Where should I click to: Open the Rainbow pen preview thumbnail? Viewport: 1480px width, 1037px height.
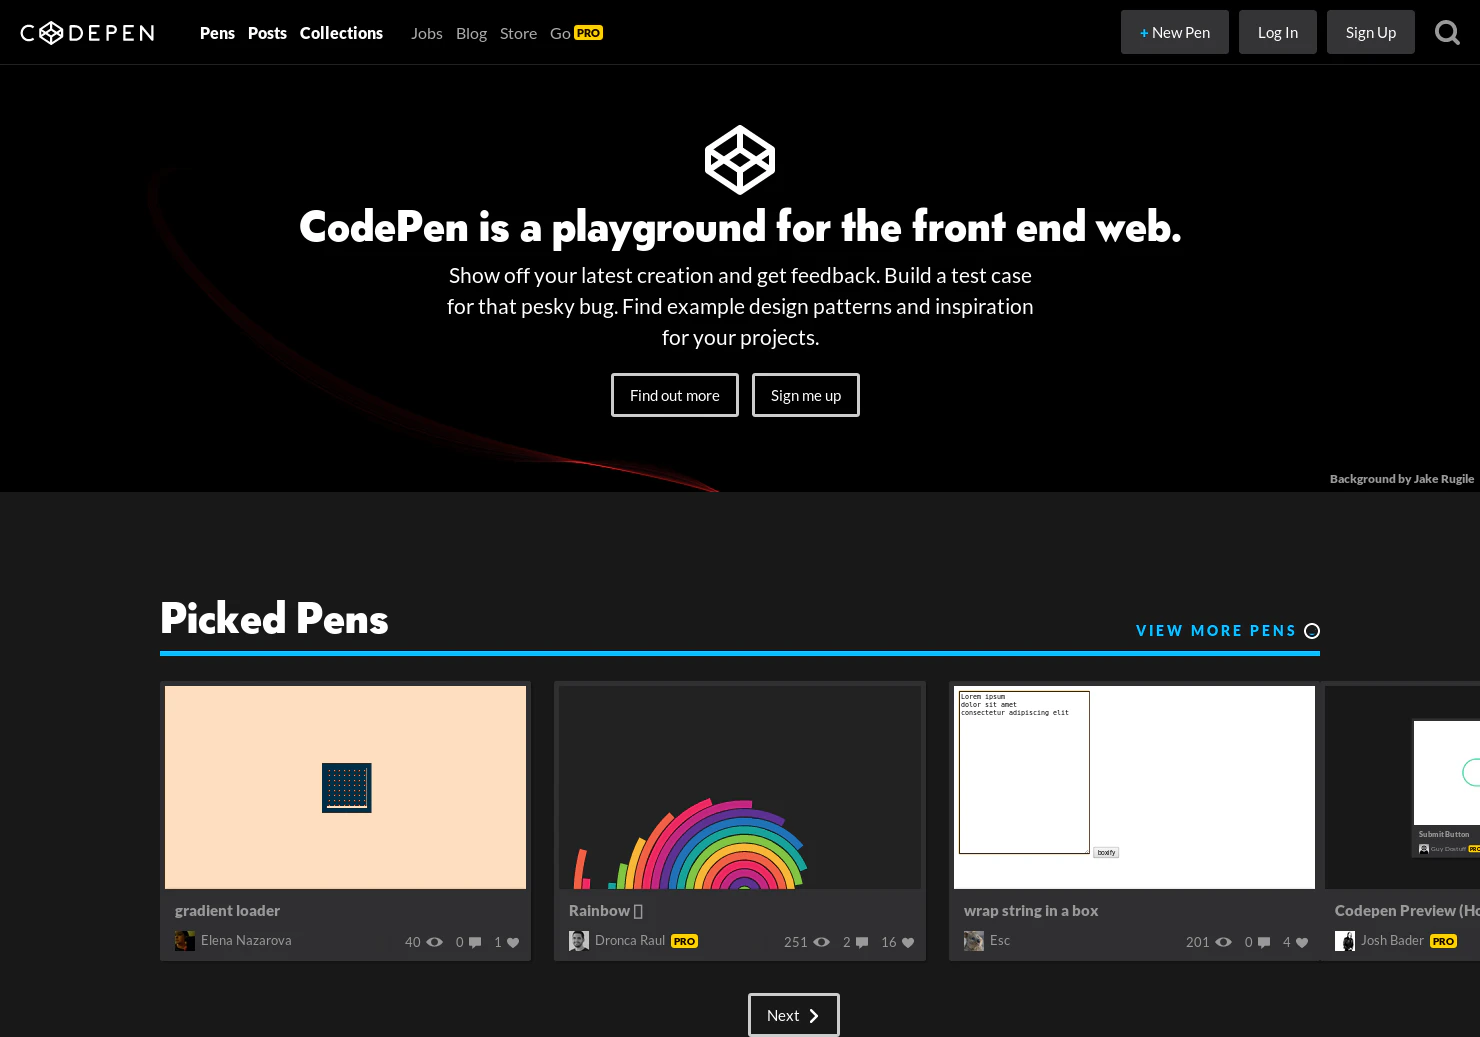point(740,787)
